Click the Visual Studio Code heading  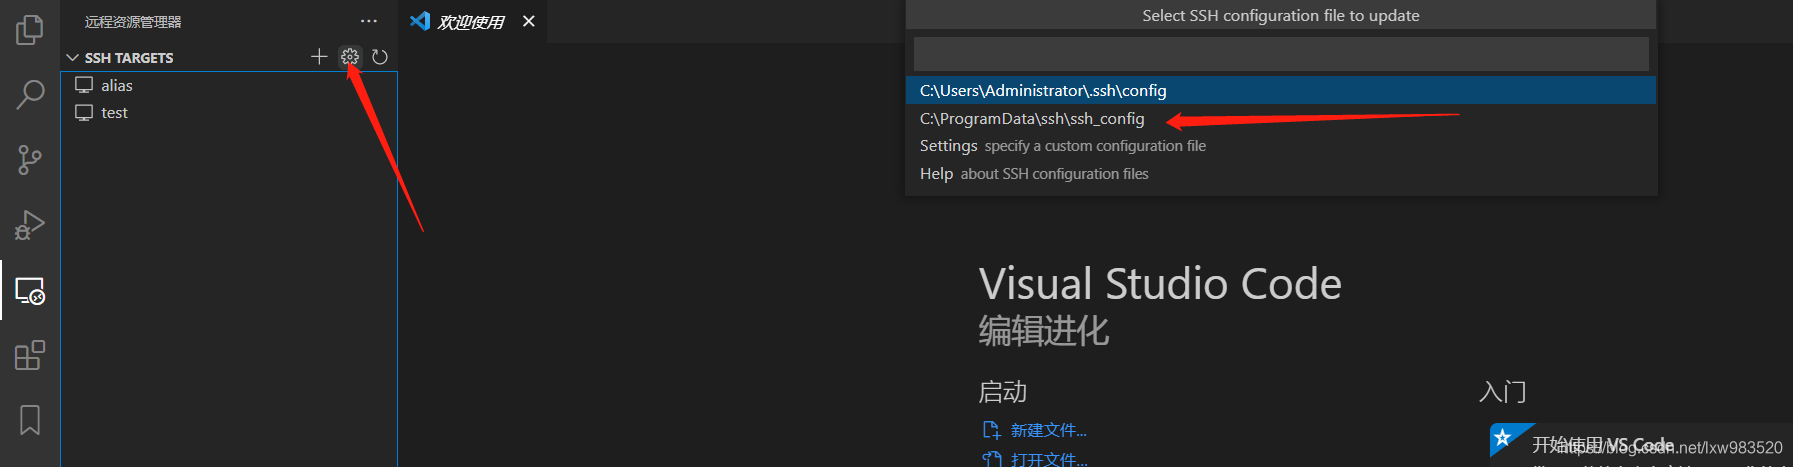tap(1160, 284)
